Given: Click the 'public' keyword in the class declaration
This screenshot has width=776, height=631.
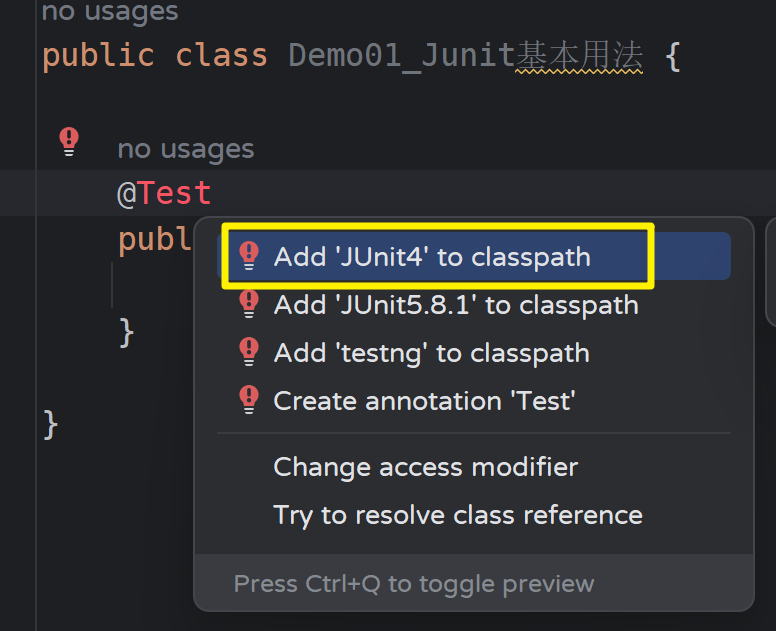Looking at the screenshot, I should (x=98, y=55).
